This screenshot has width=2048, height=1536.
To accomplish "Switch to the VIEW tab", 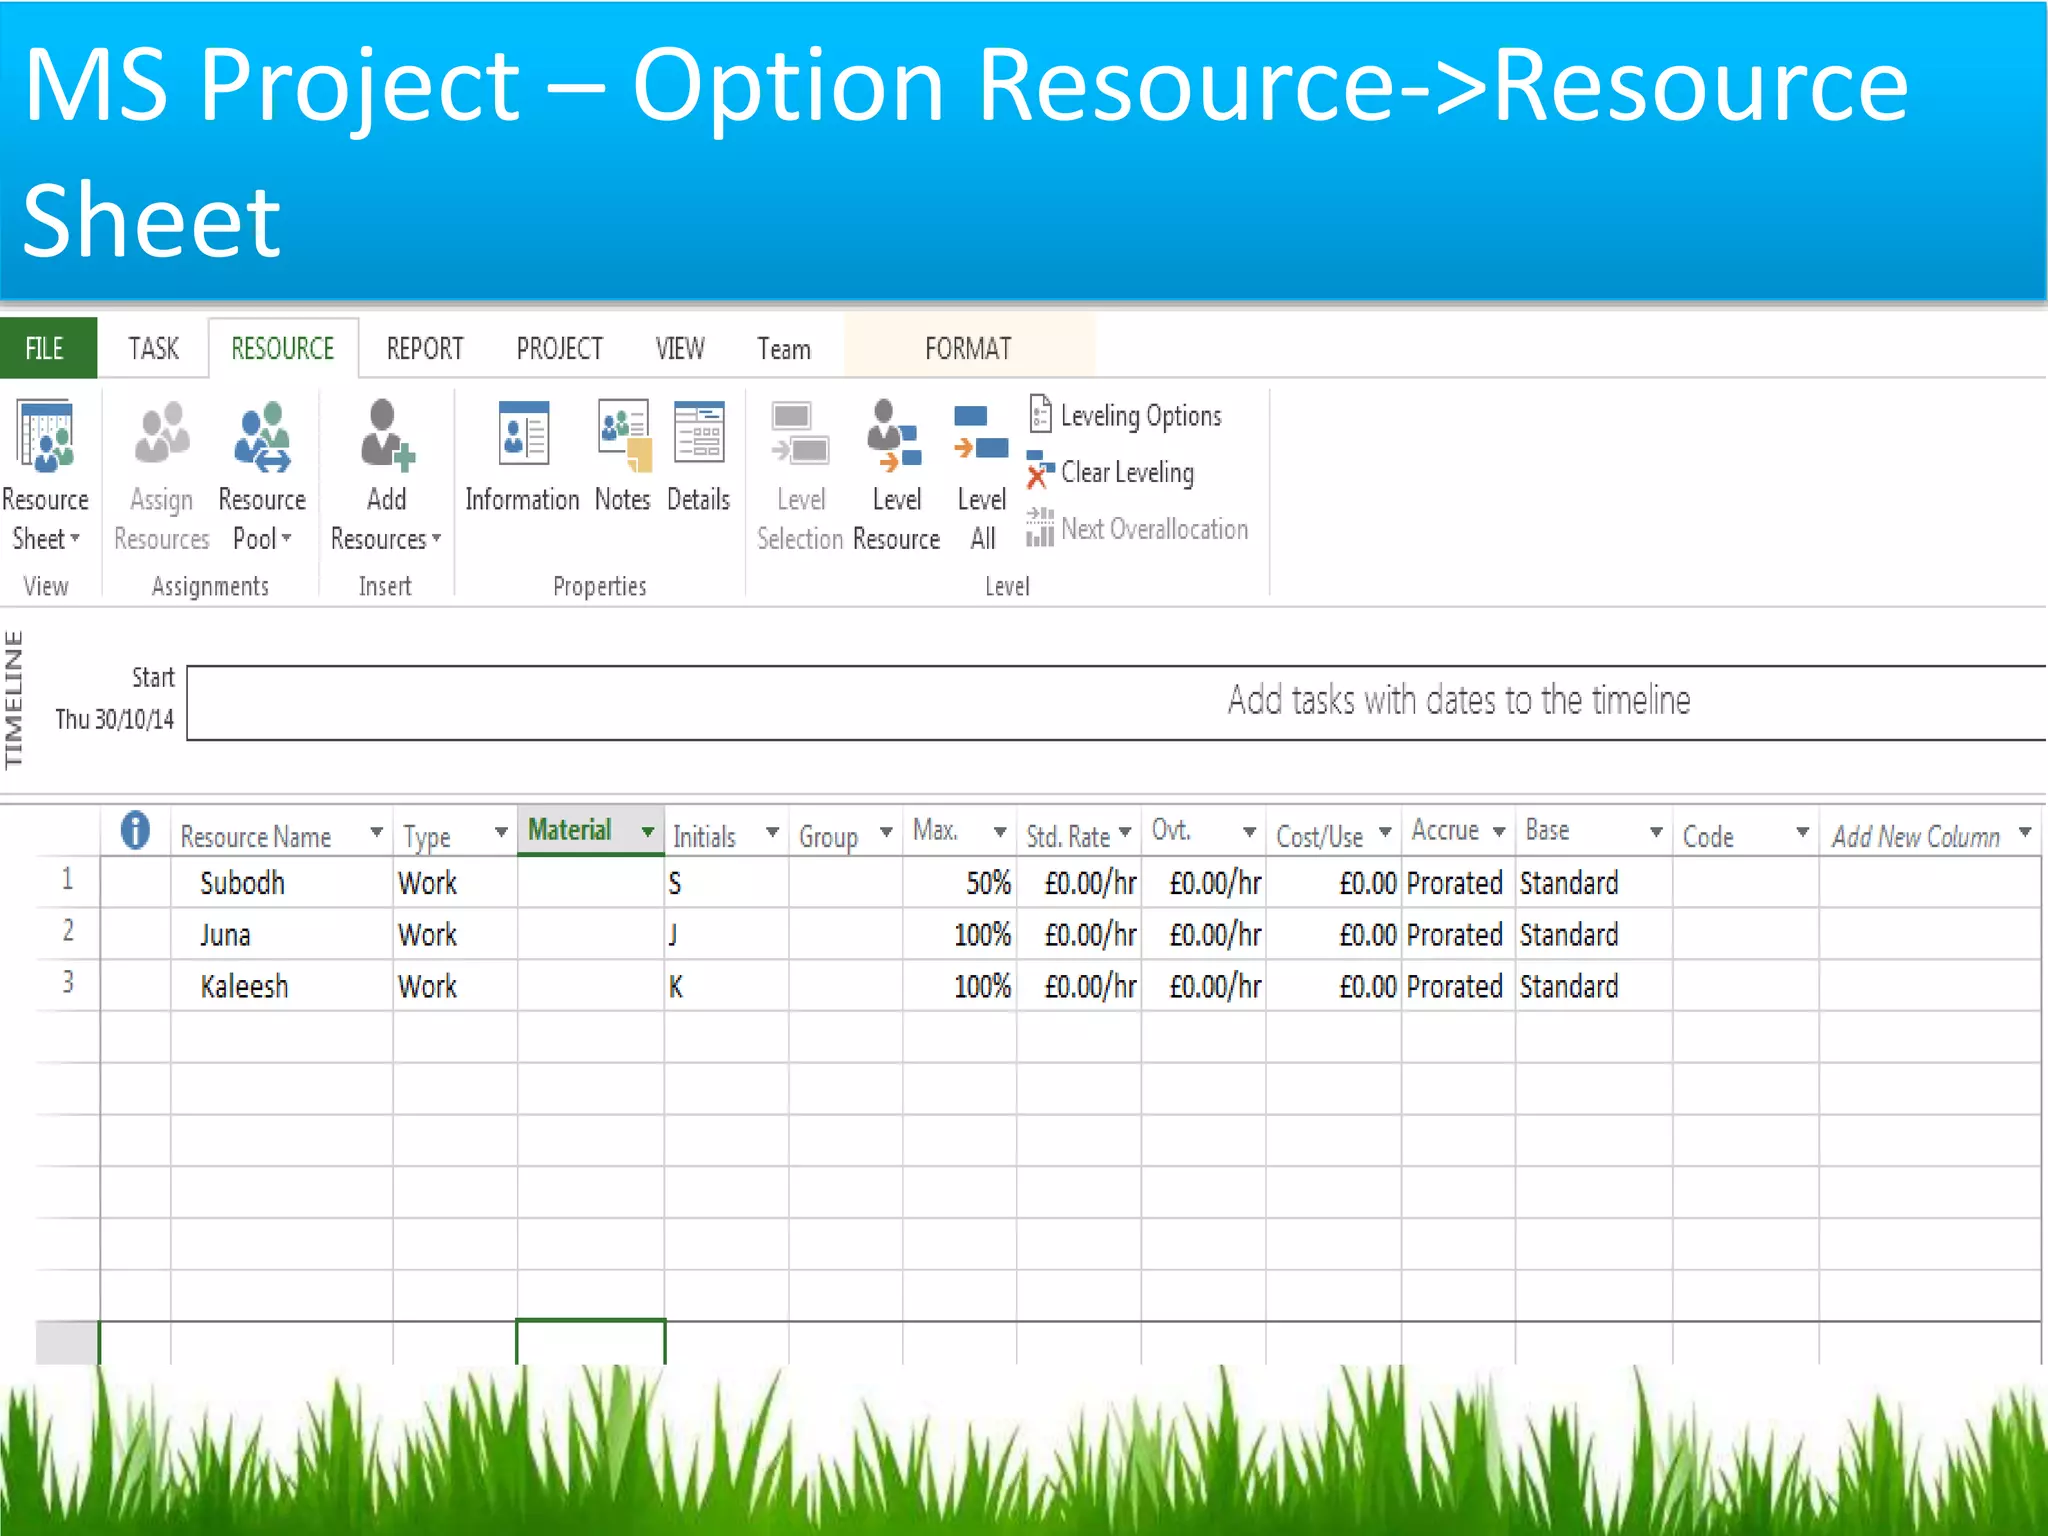I will point(680,348).
